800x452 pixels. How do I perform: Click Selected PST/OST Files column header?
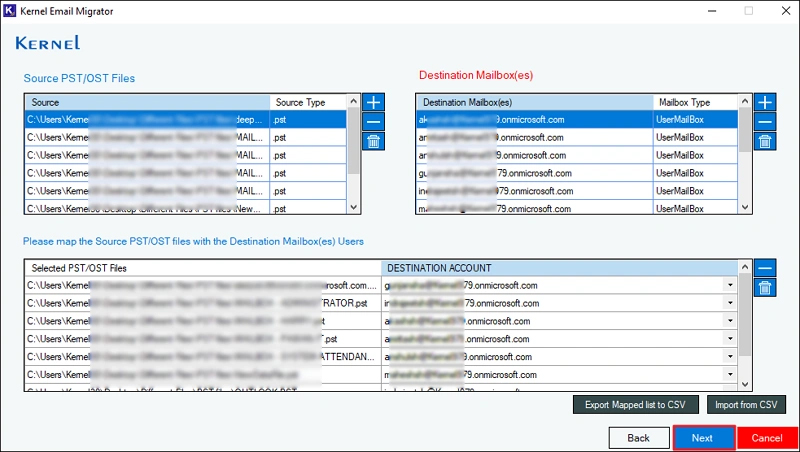tap(203, 268)
